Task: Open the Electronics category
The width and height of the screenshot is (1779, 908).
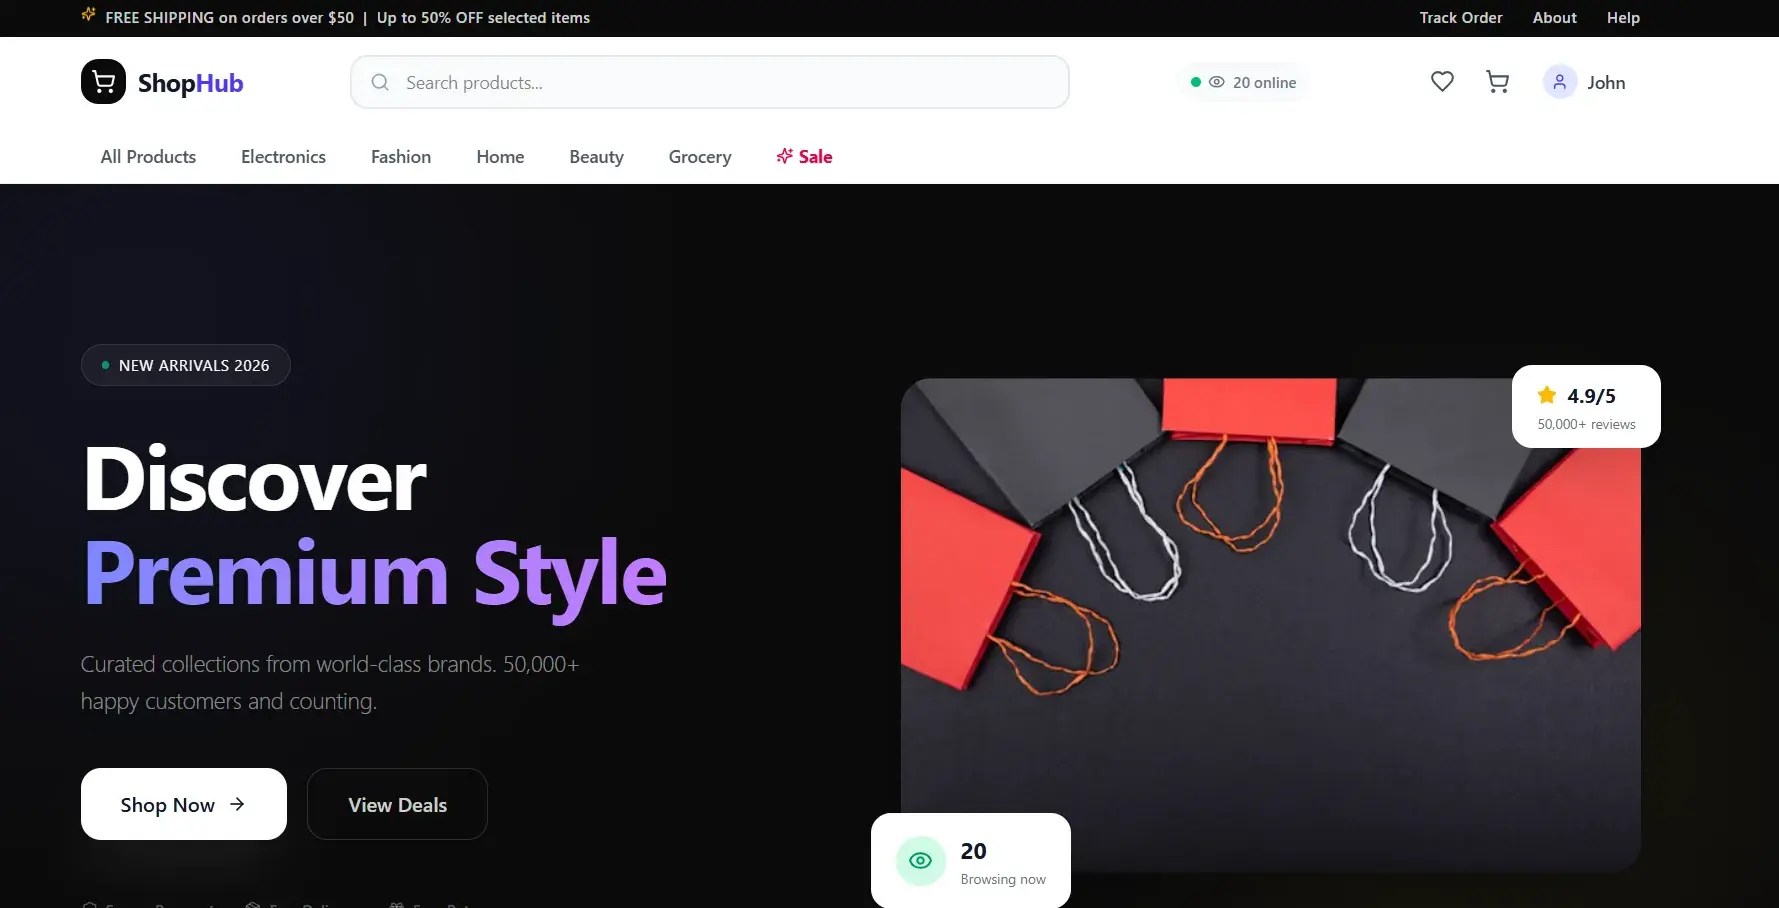Action: pos(283,157)
